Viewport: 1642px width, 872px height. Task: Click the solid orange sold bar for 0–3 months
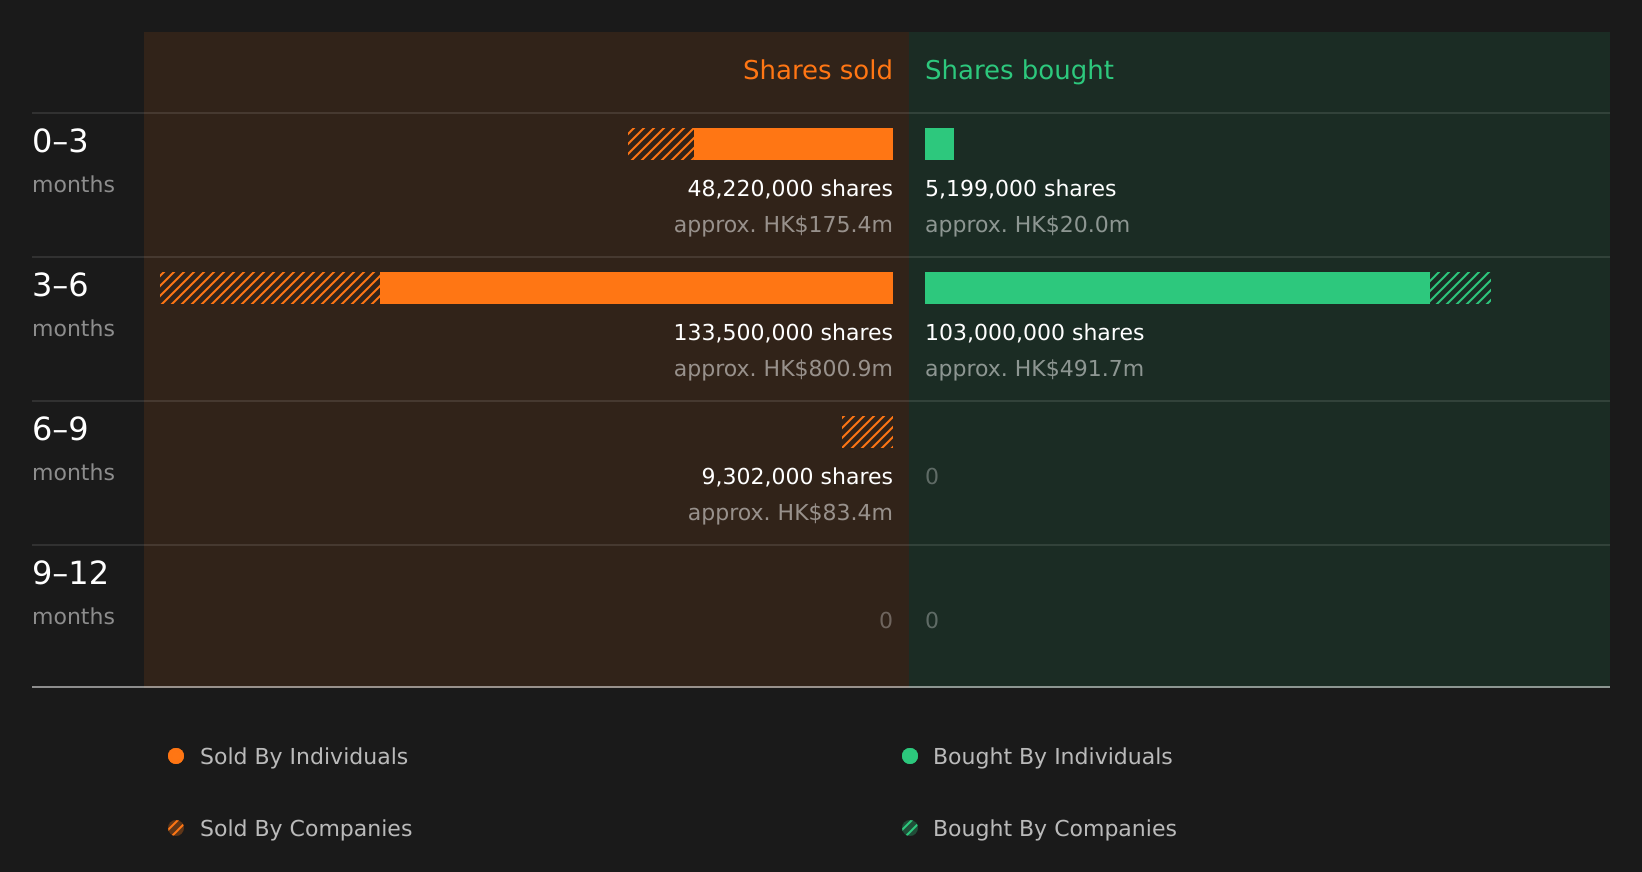coord(793,144)
